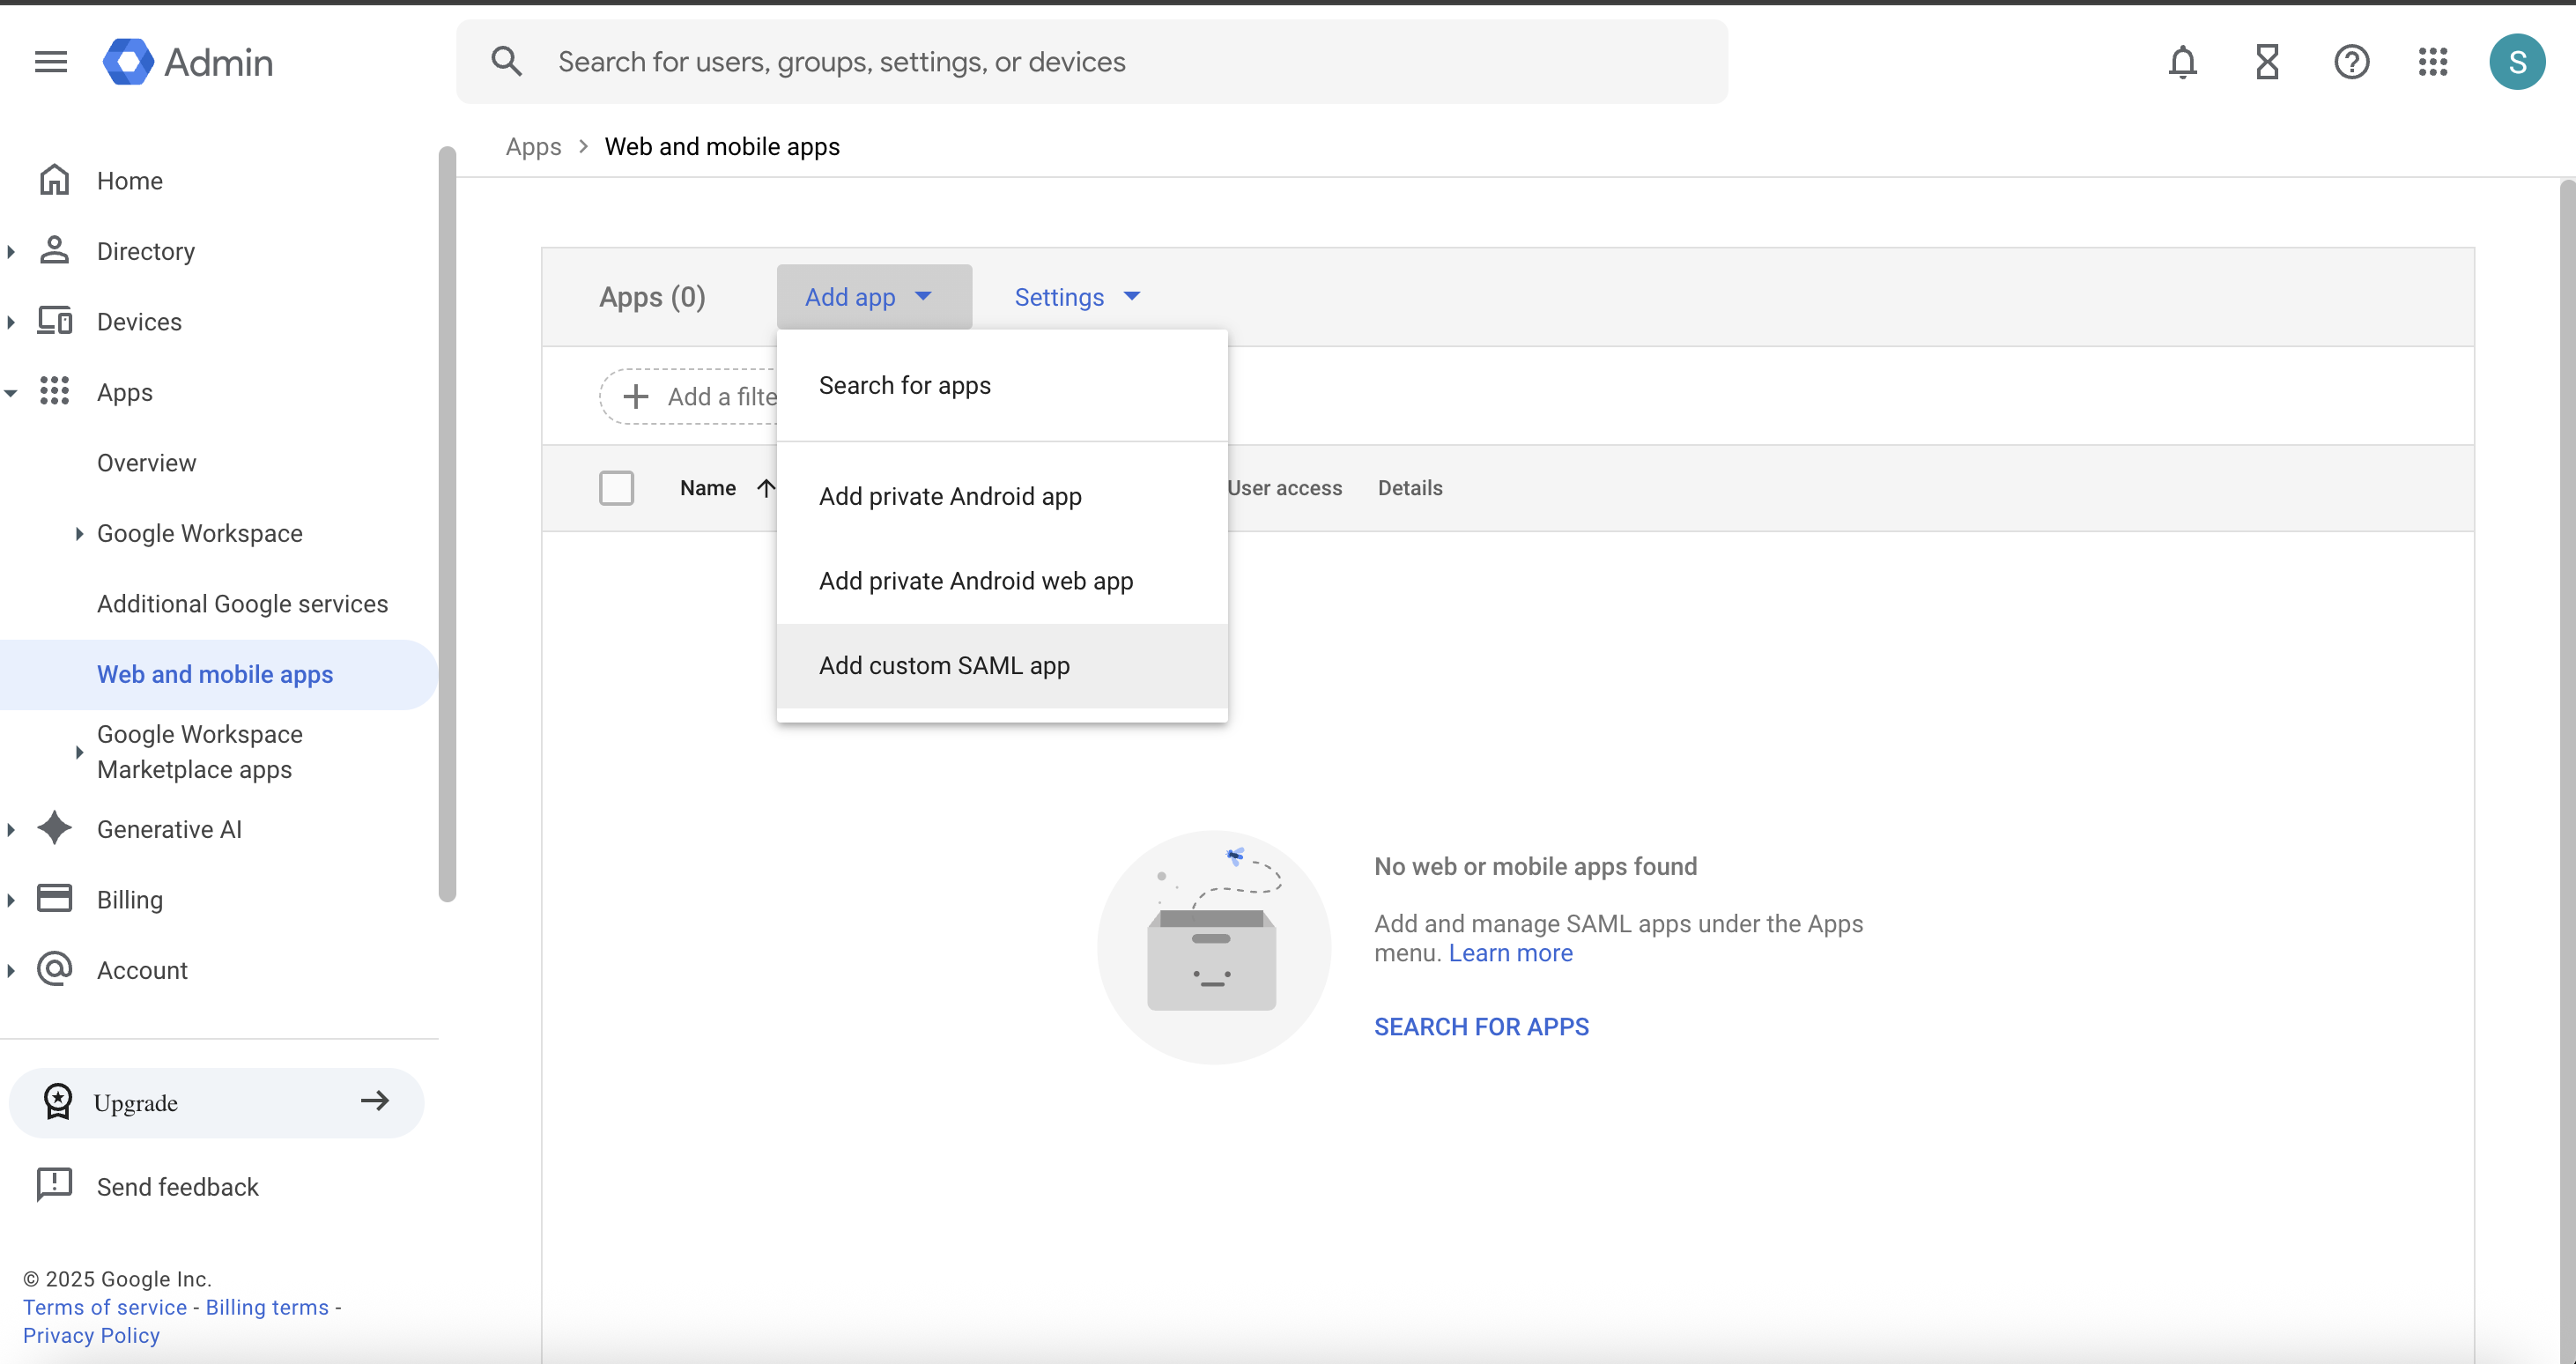Open the account avatar S
This screenshot has height=1364, width=2576.
pos(2517,62)
